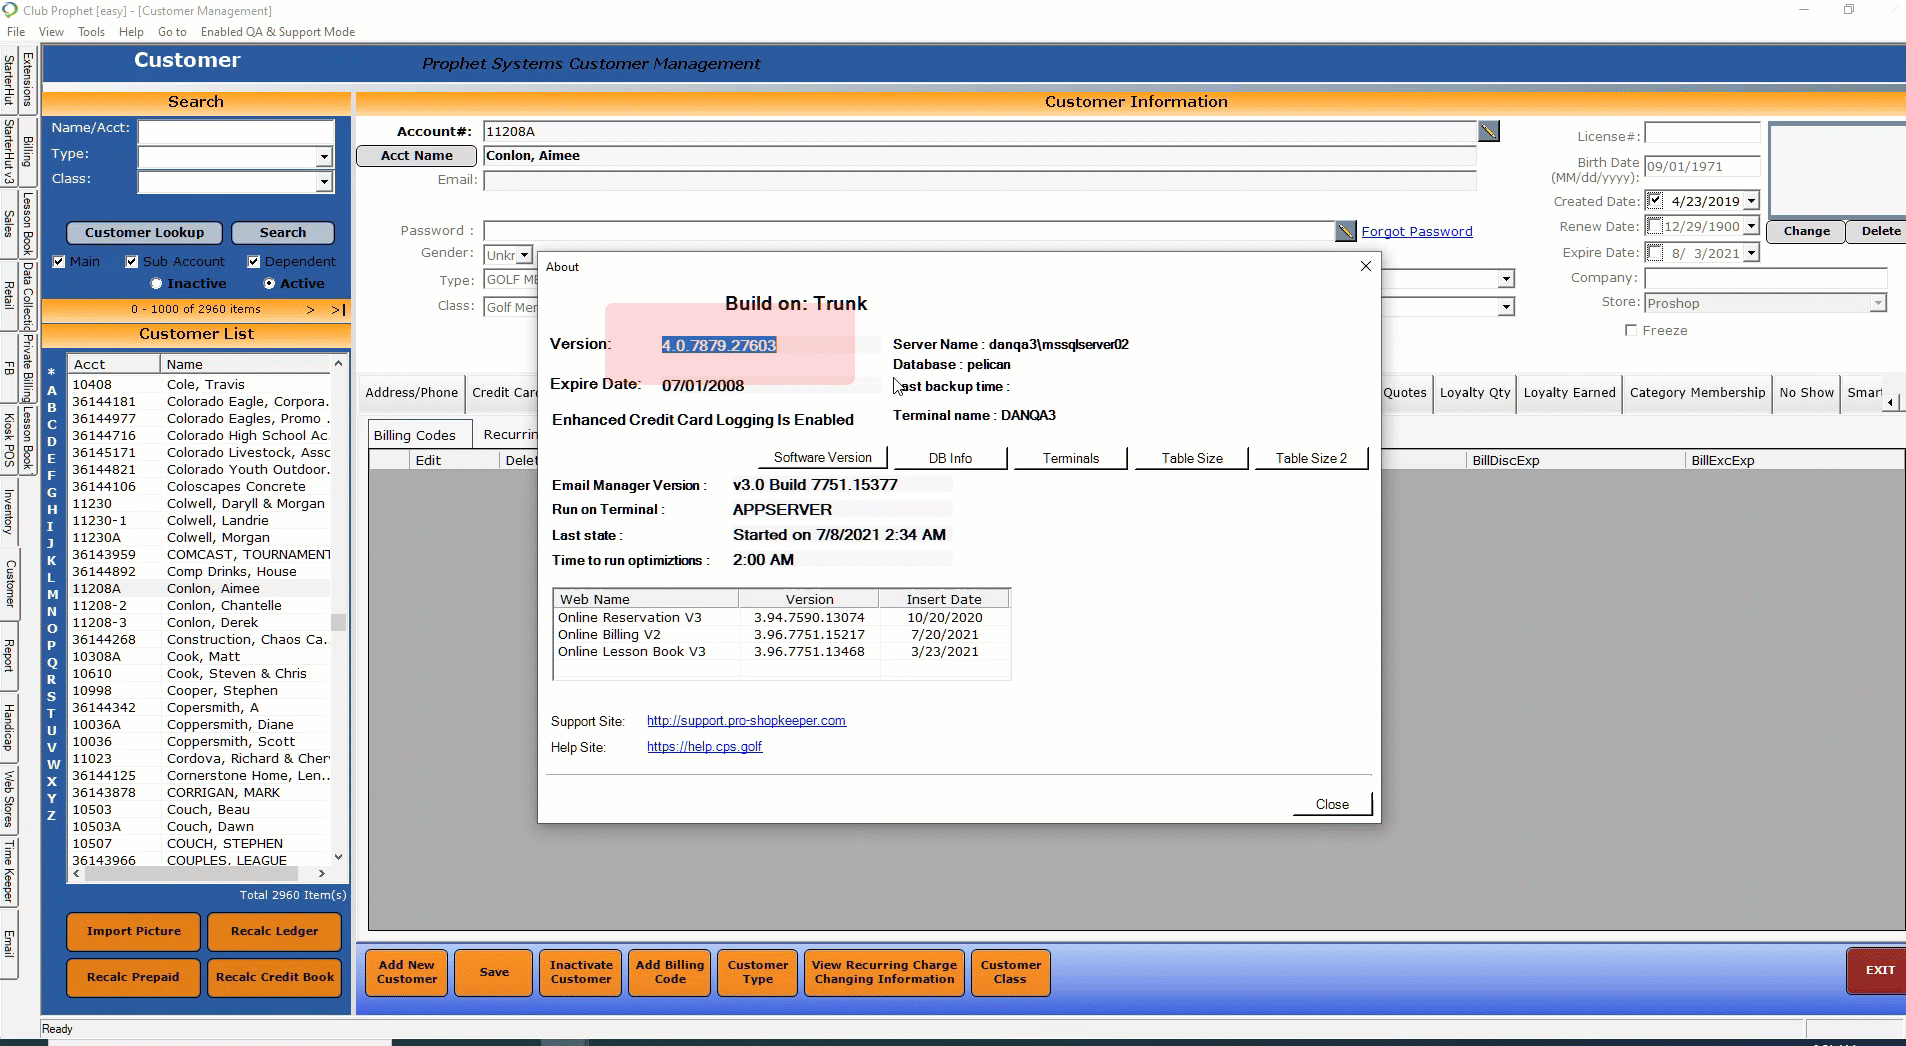Click the Customer Lookup button
The image size is (1906, 1046).
click(144, 232)
